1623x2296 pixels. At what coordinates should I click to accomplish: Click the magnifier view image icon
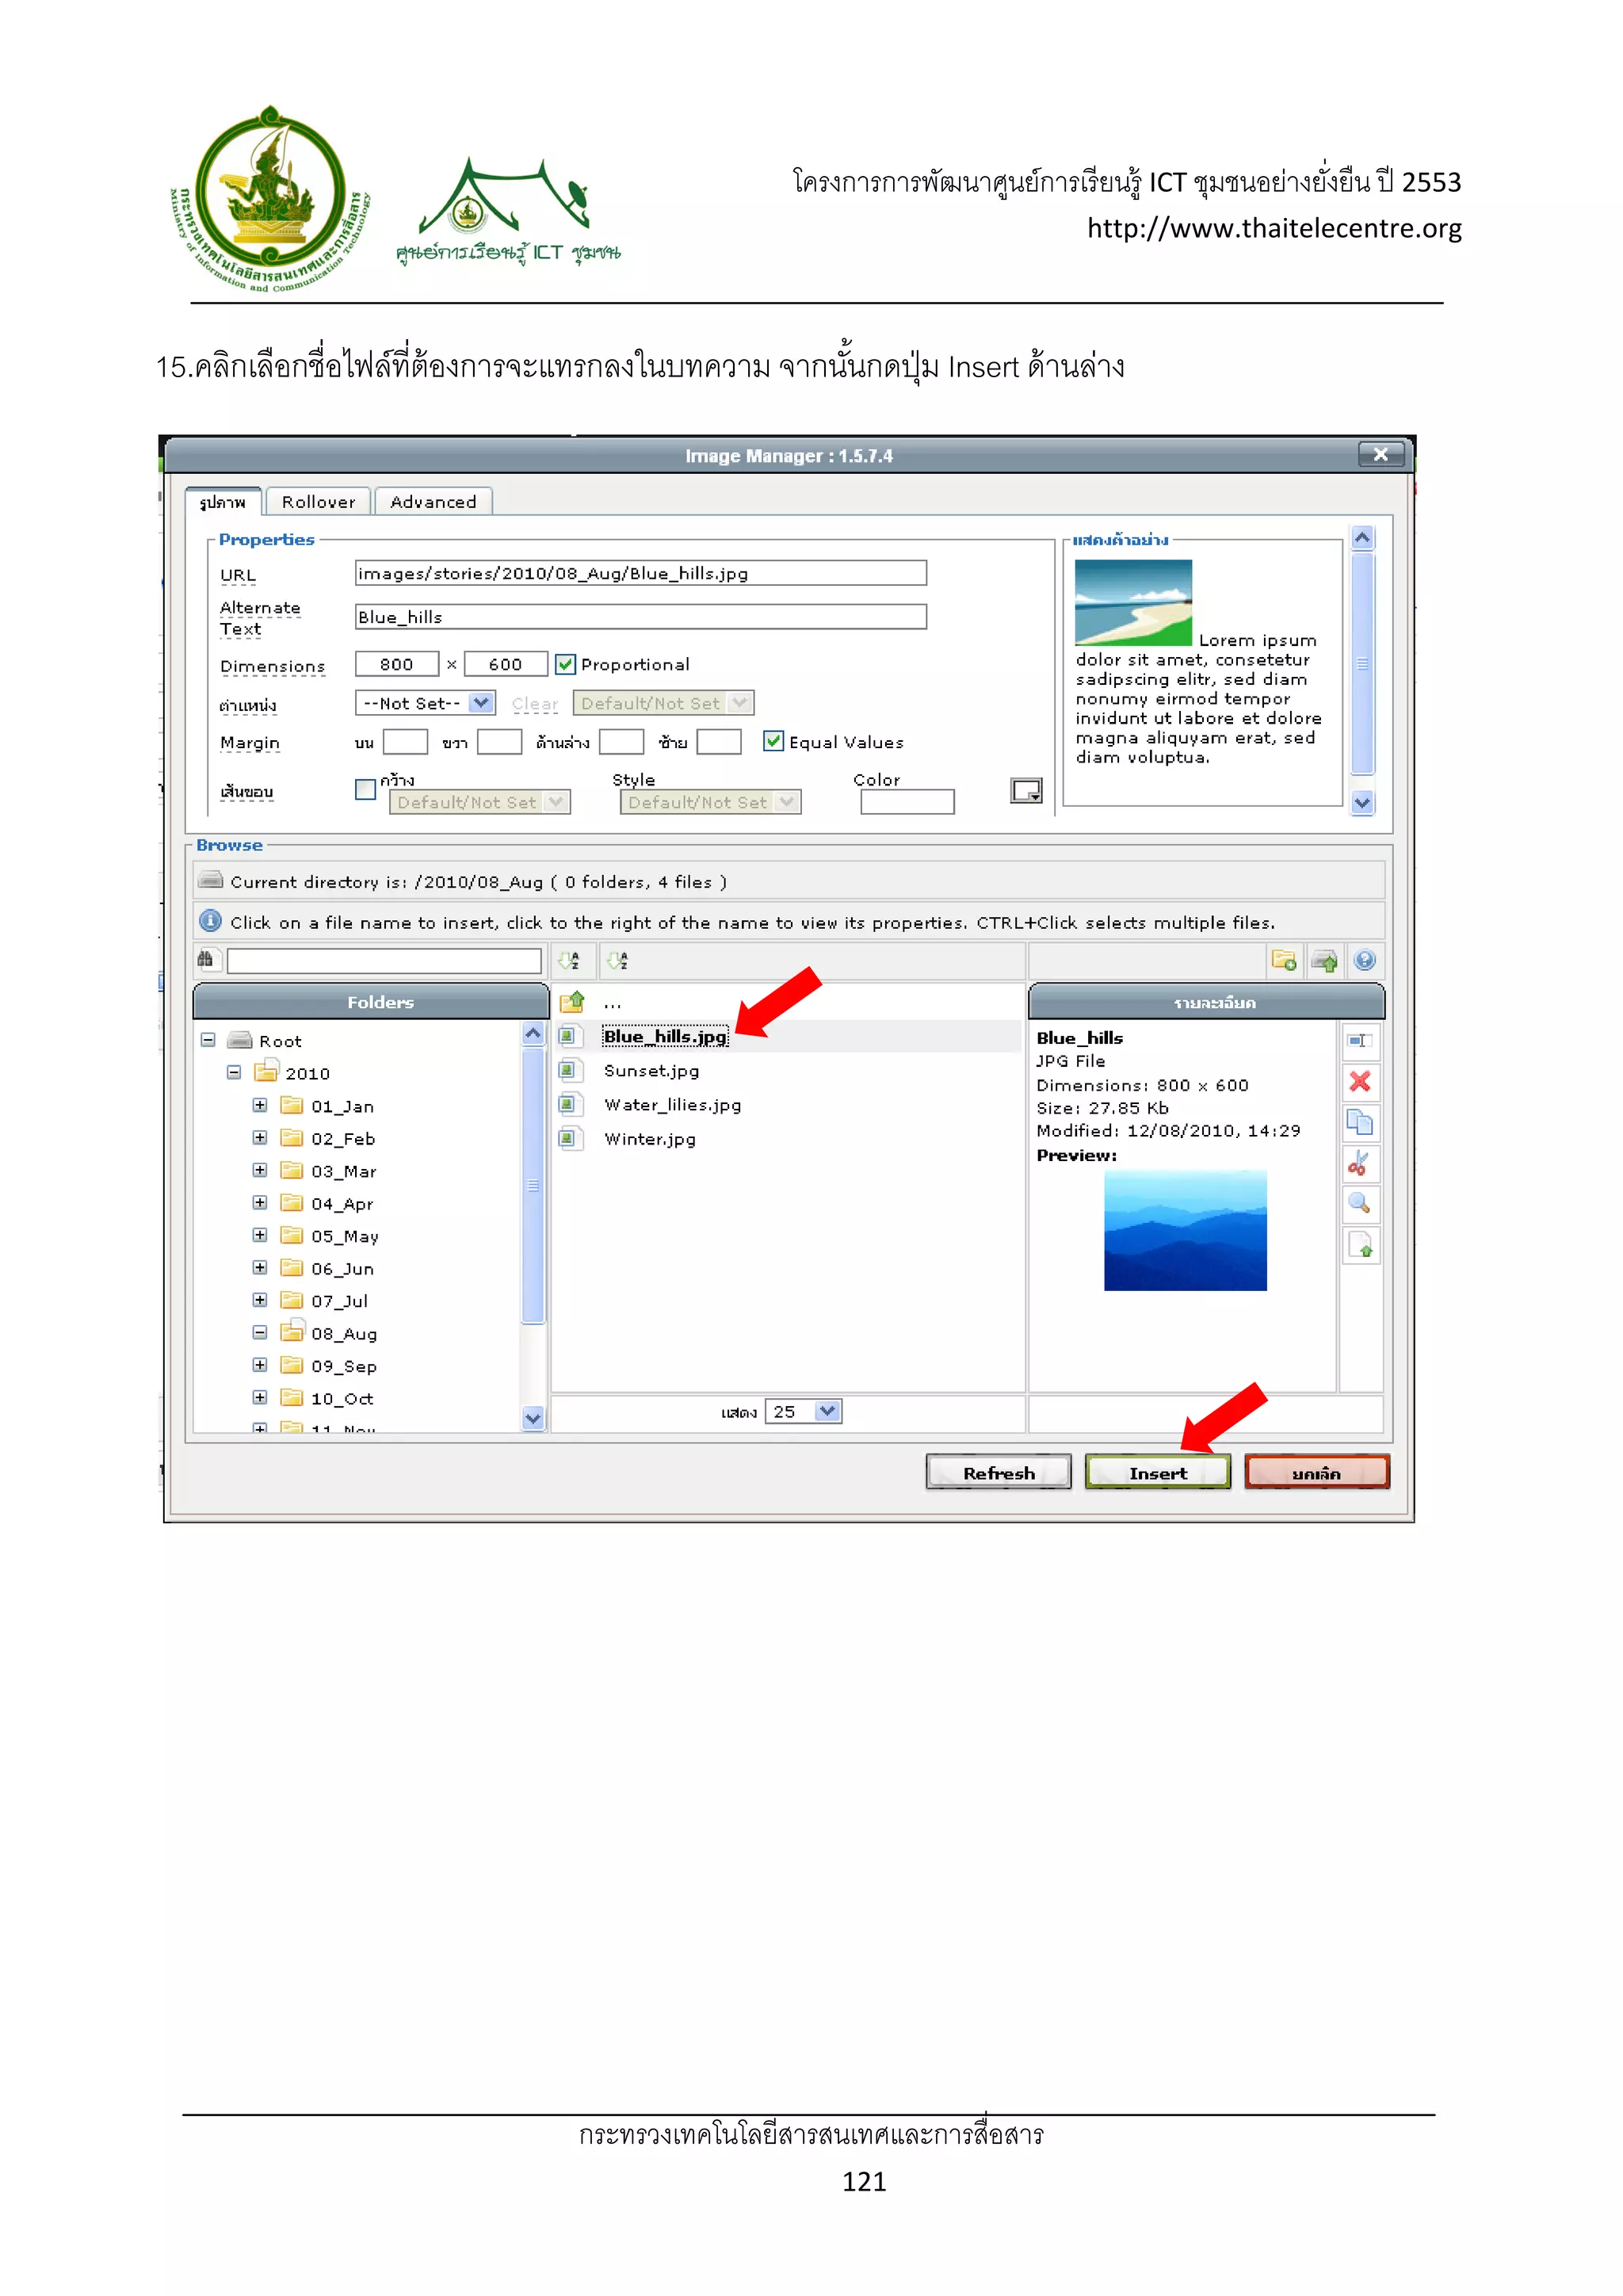pos(1359,1204)
